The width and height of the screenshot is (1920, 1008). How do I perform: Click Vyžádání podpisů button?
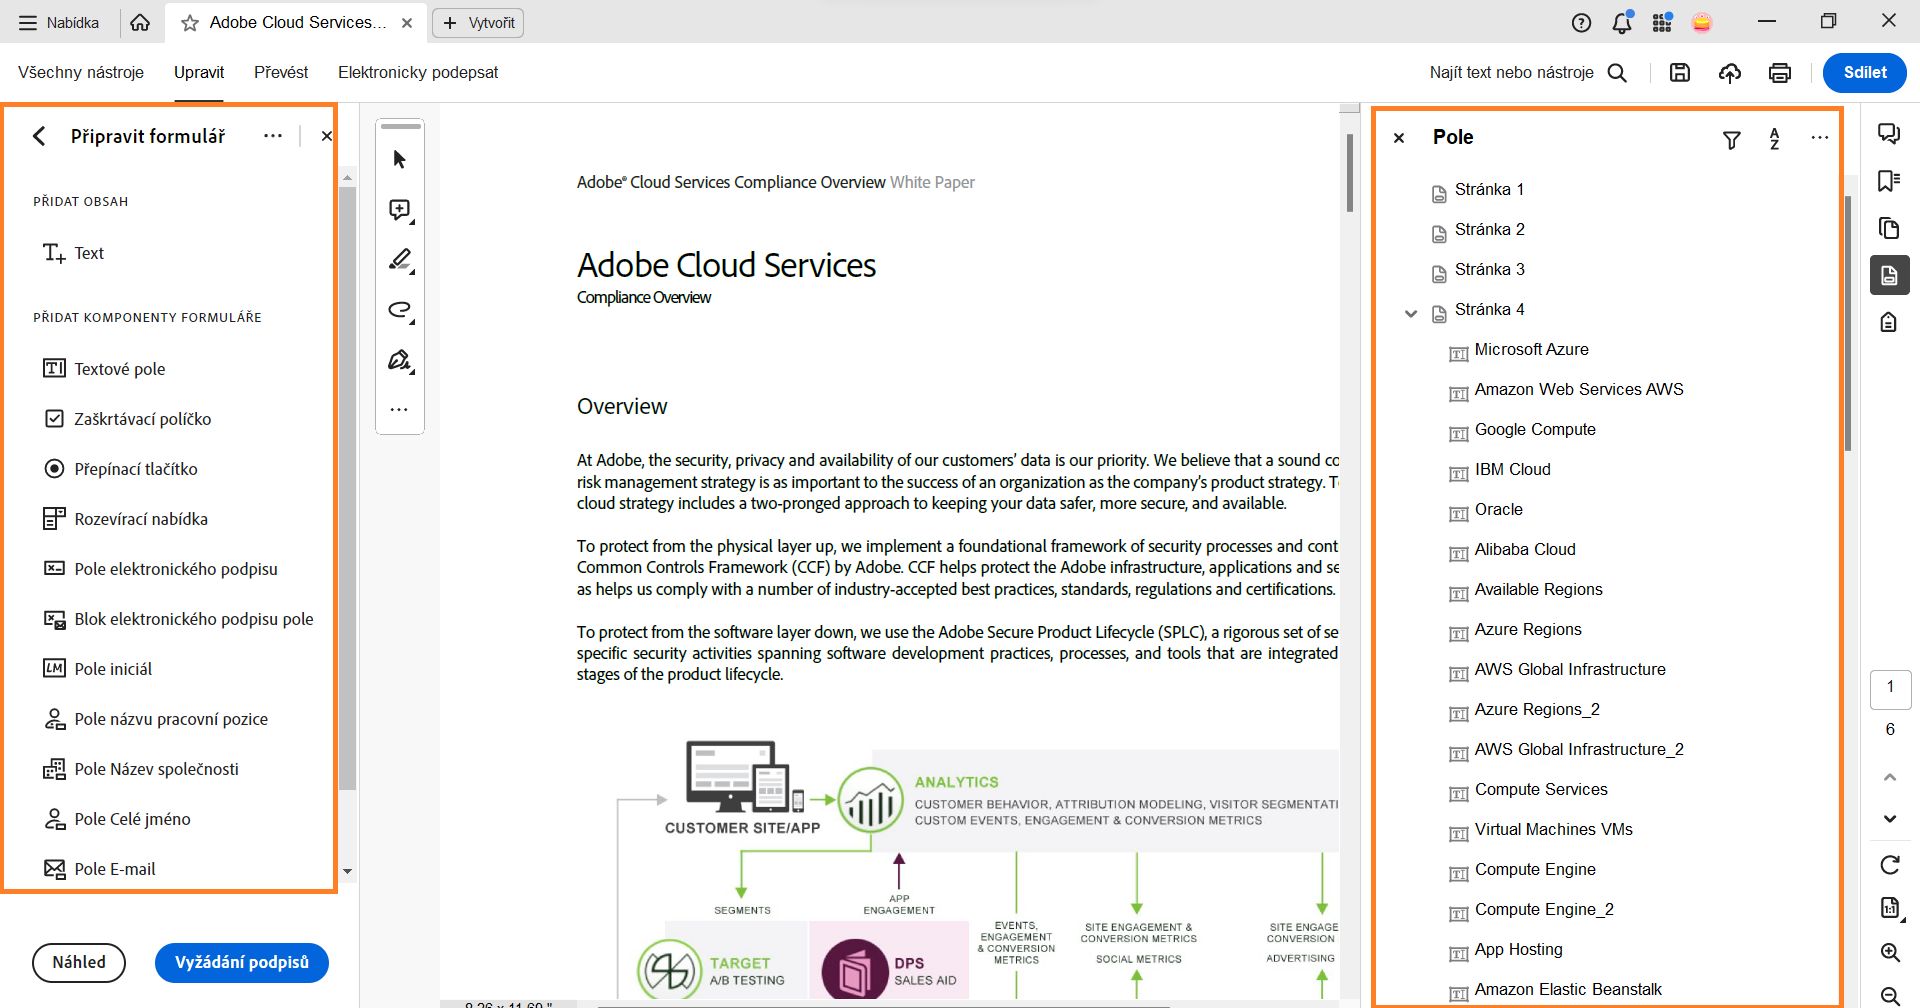point(242,962)
